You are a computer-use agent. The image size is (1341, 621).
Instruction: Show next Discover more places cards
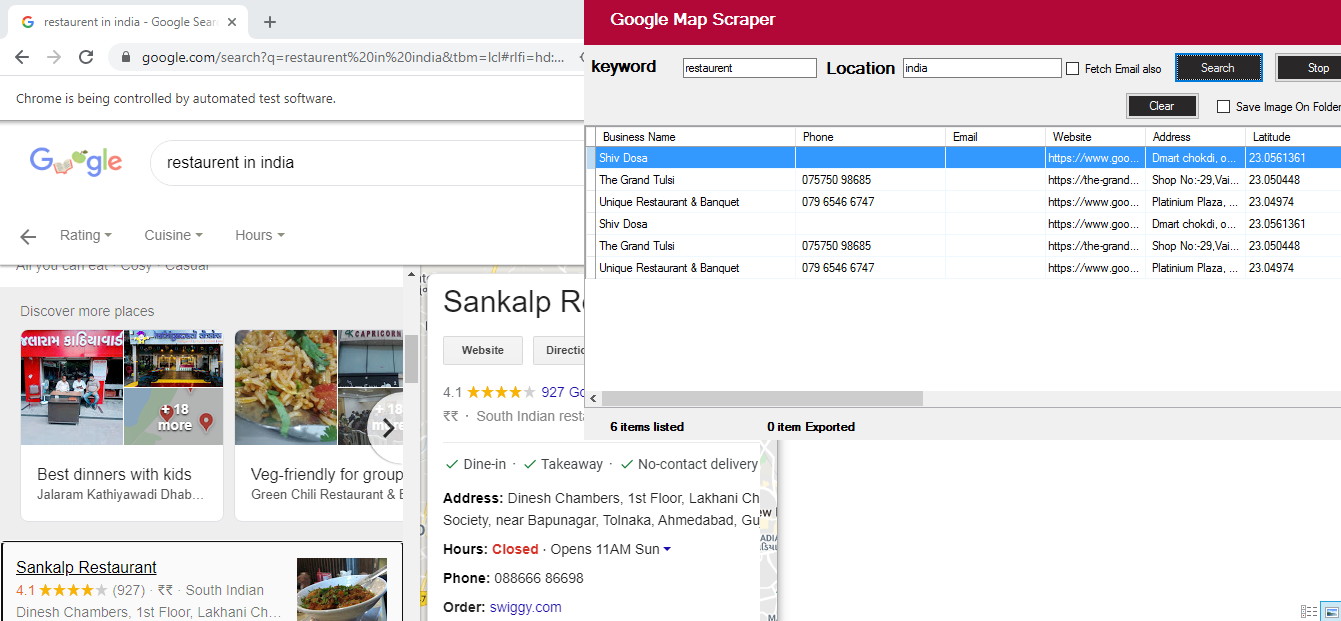[386, 428]
